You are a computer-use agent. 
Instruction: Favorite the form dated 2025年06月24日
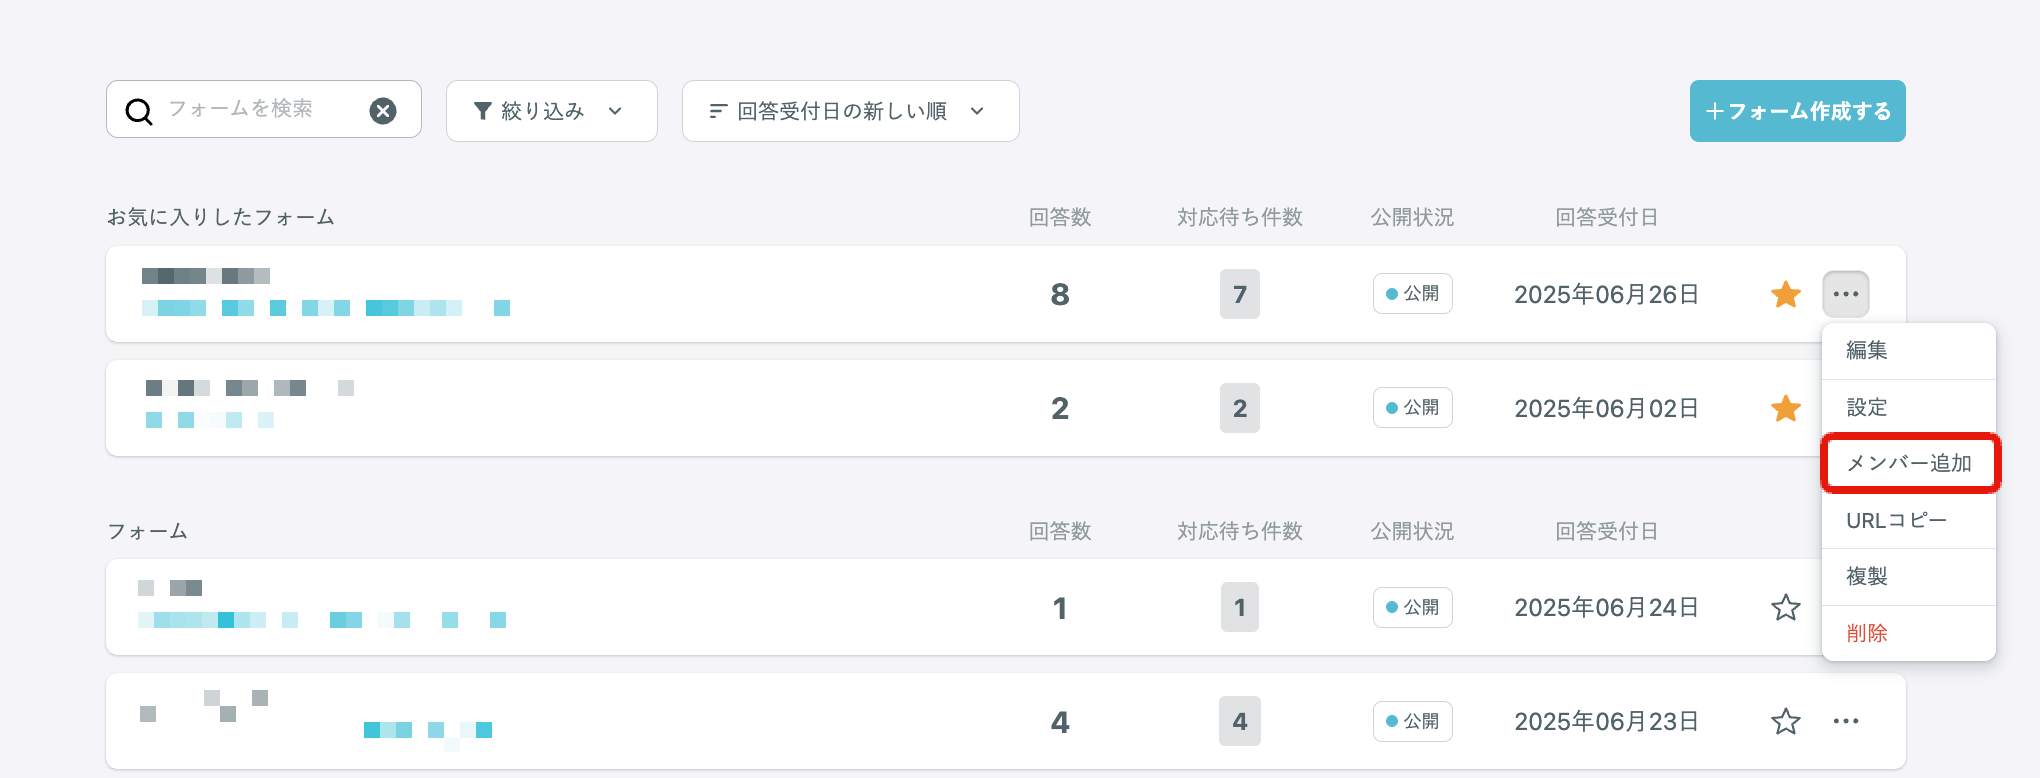pyautogui.click(x=1786, y=607)
